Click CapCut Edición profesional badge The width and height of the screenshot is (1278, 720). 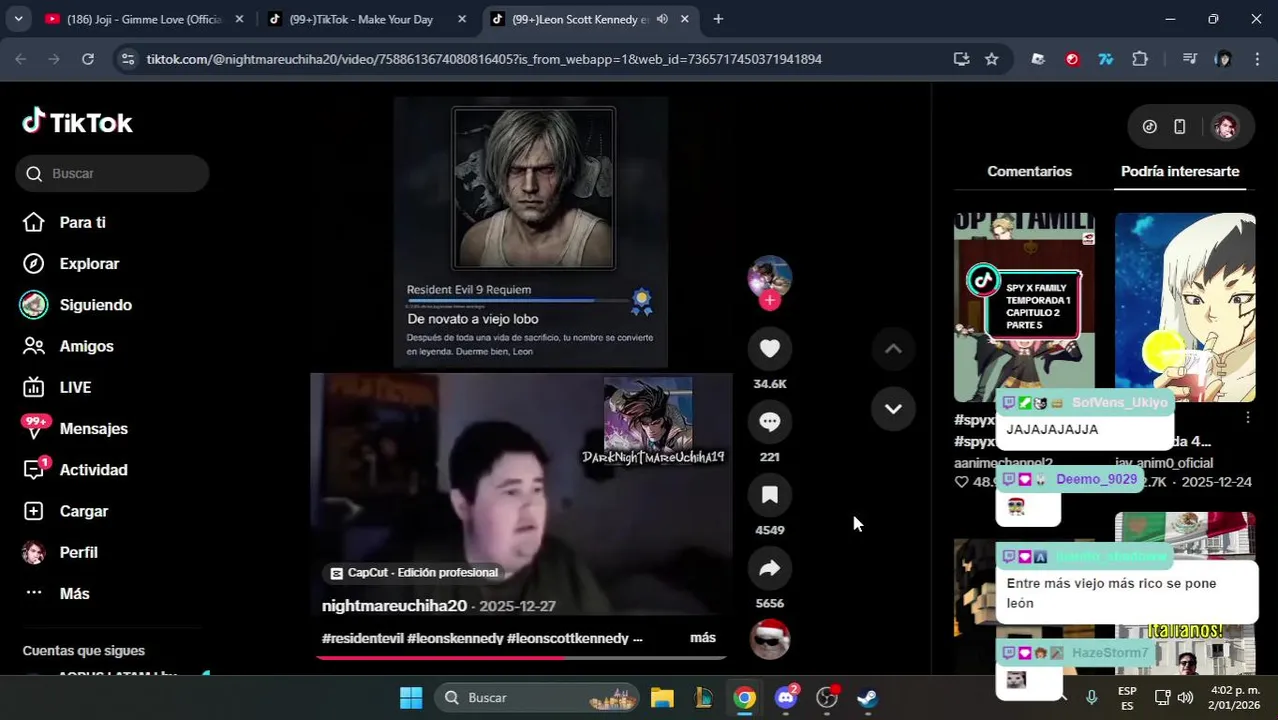click(413, 573)
